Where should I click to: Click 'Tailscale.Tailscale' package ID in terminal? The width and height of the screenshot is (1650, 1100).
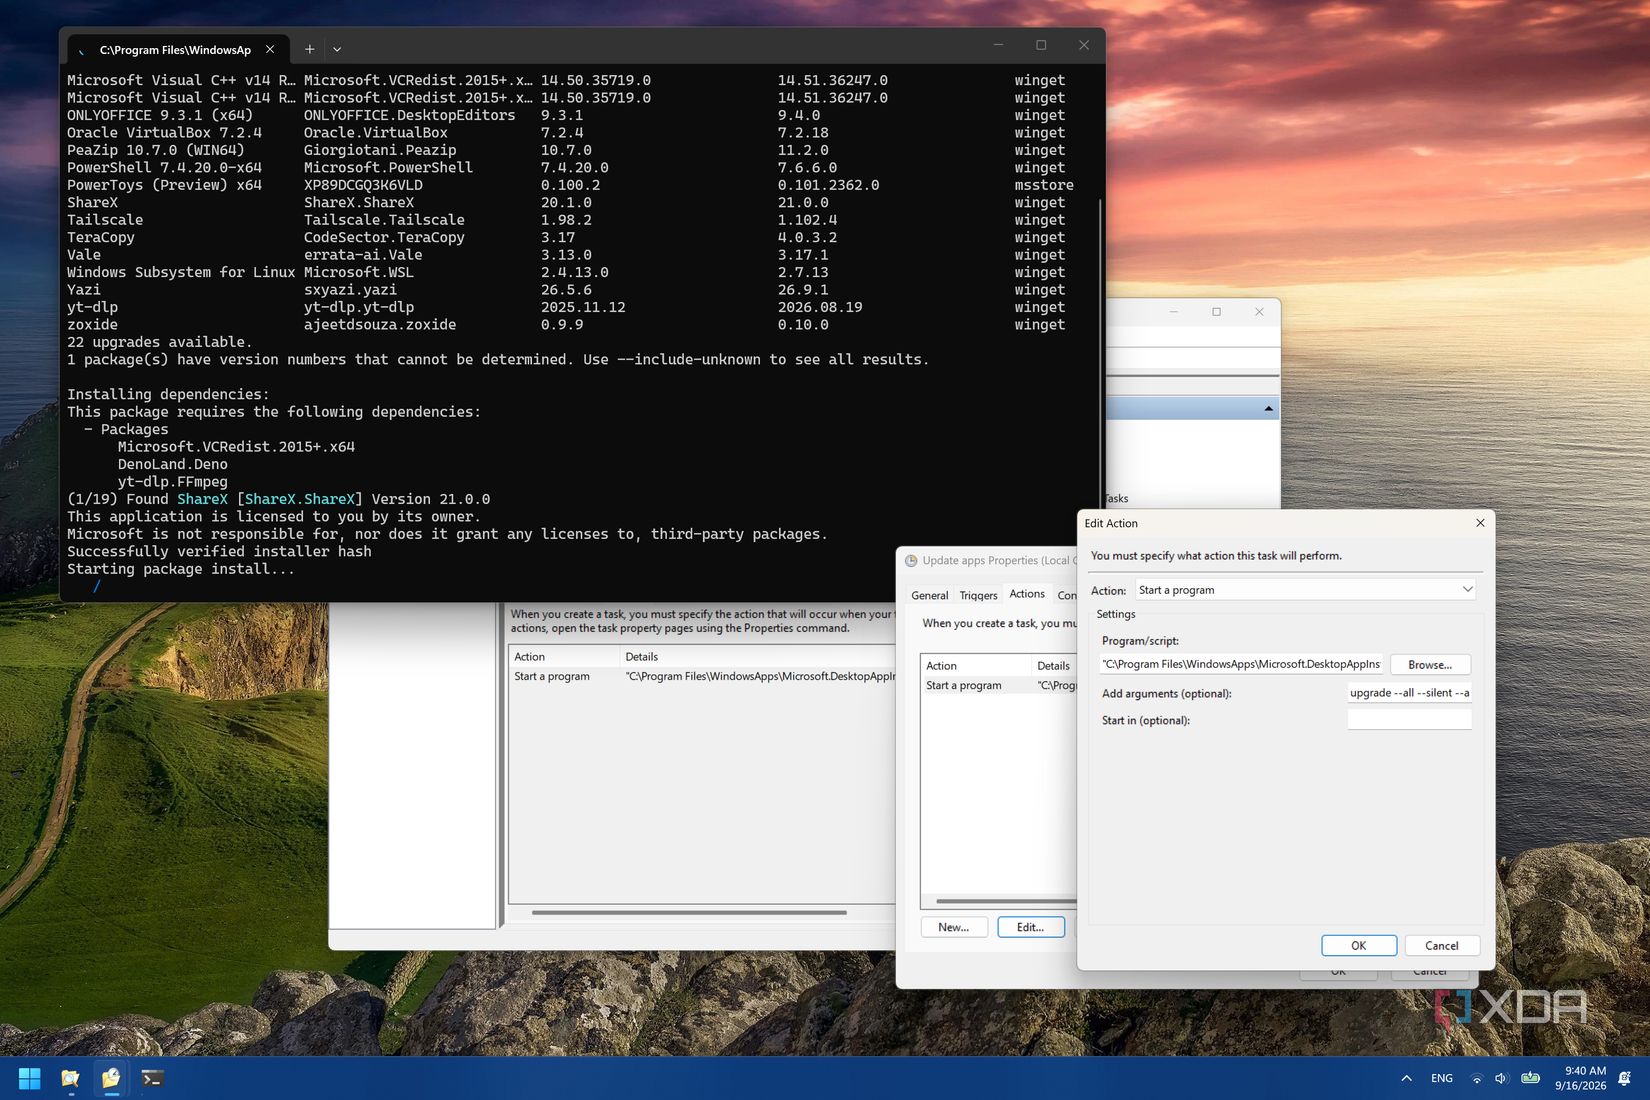coord(384,220)
